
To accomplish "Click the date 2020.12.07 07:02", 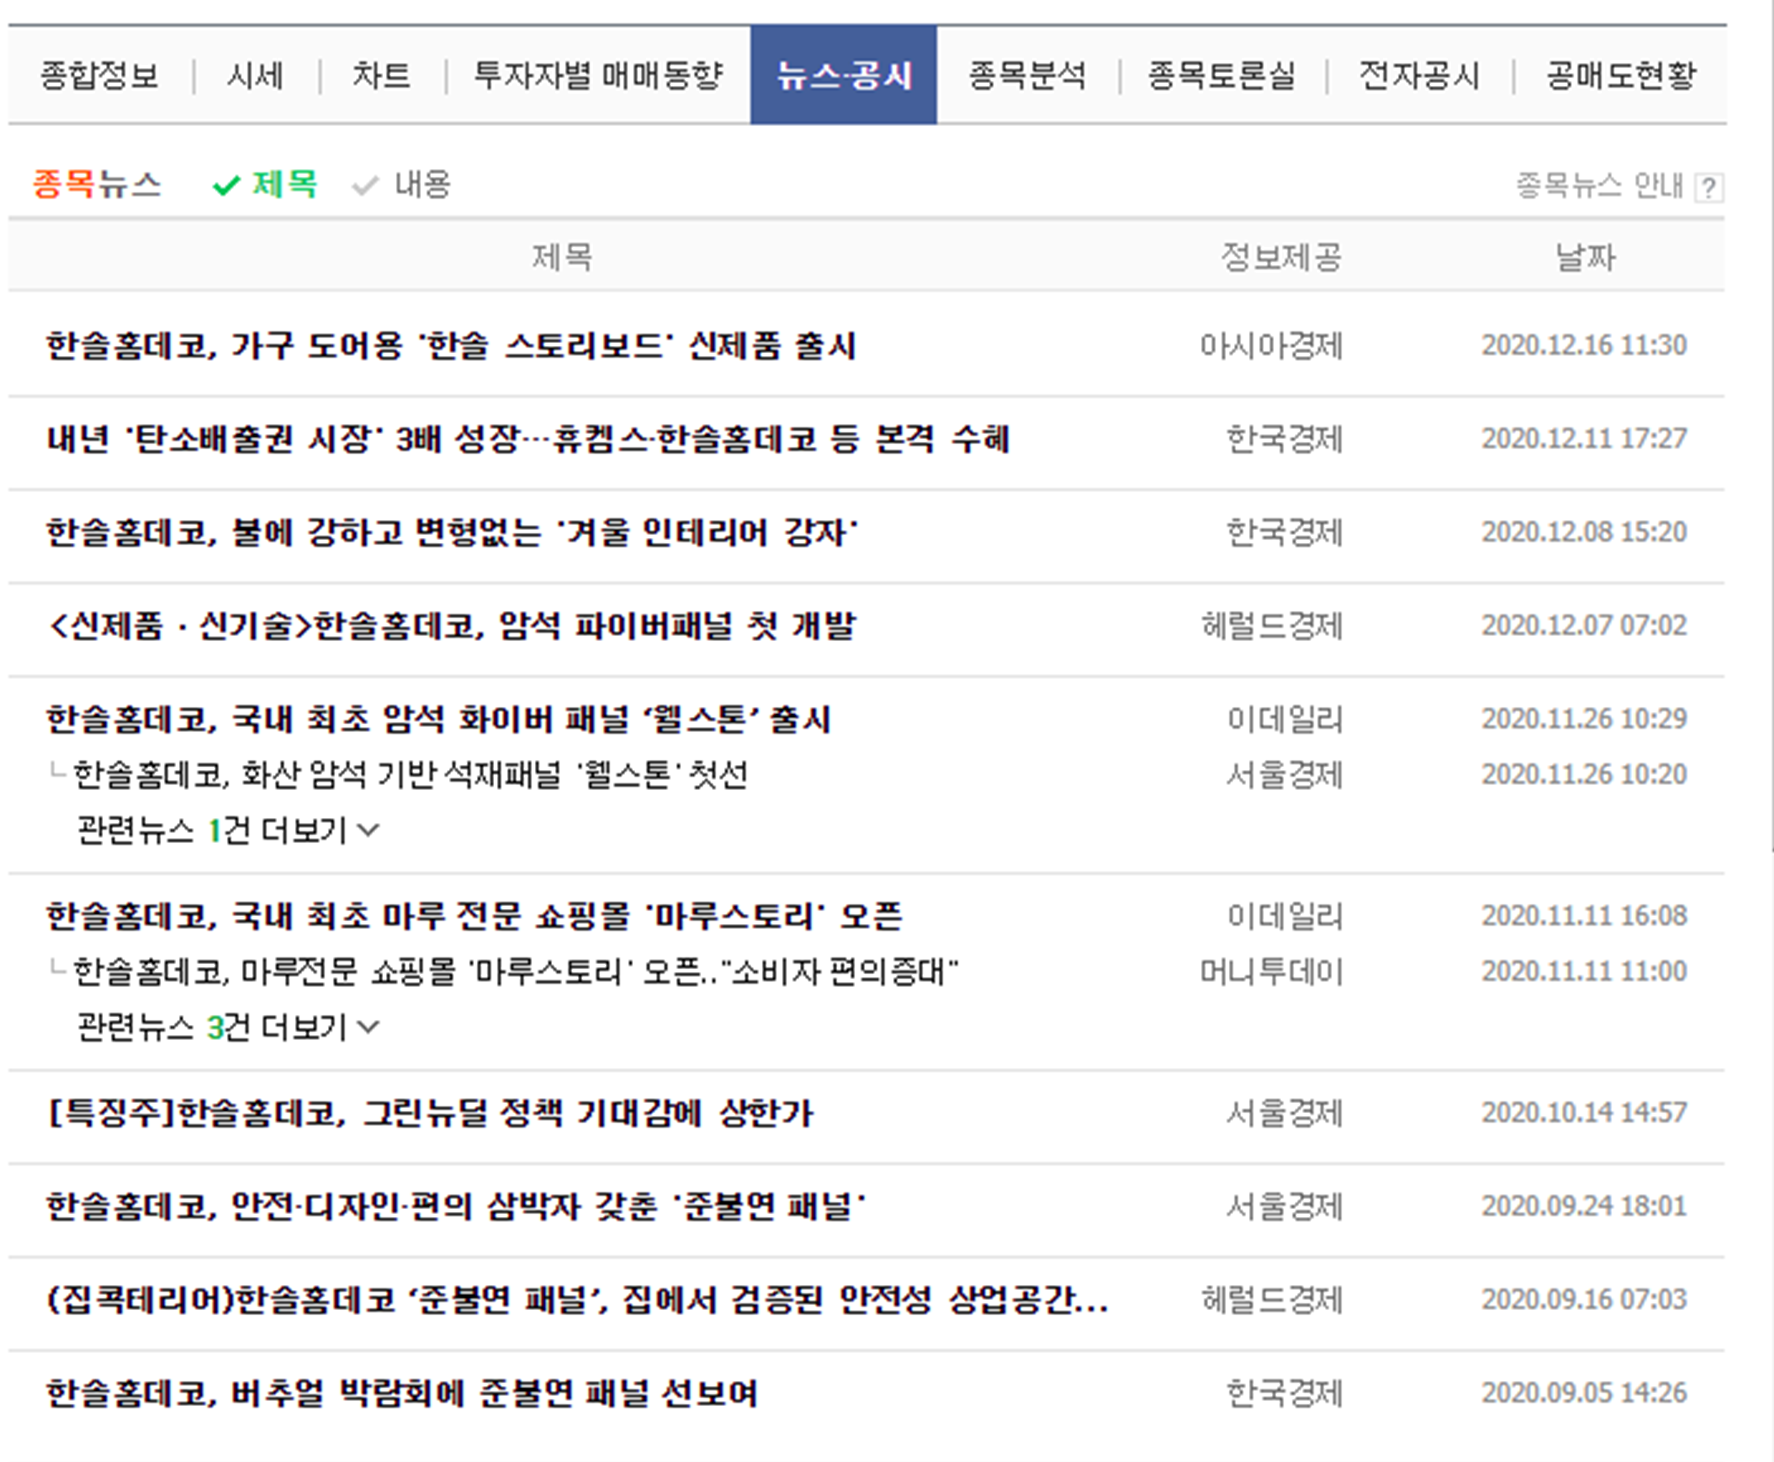I will [1584, 626].
